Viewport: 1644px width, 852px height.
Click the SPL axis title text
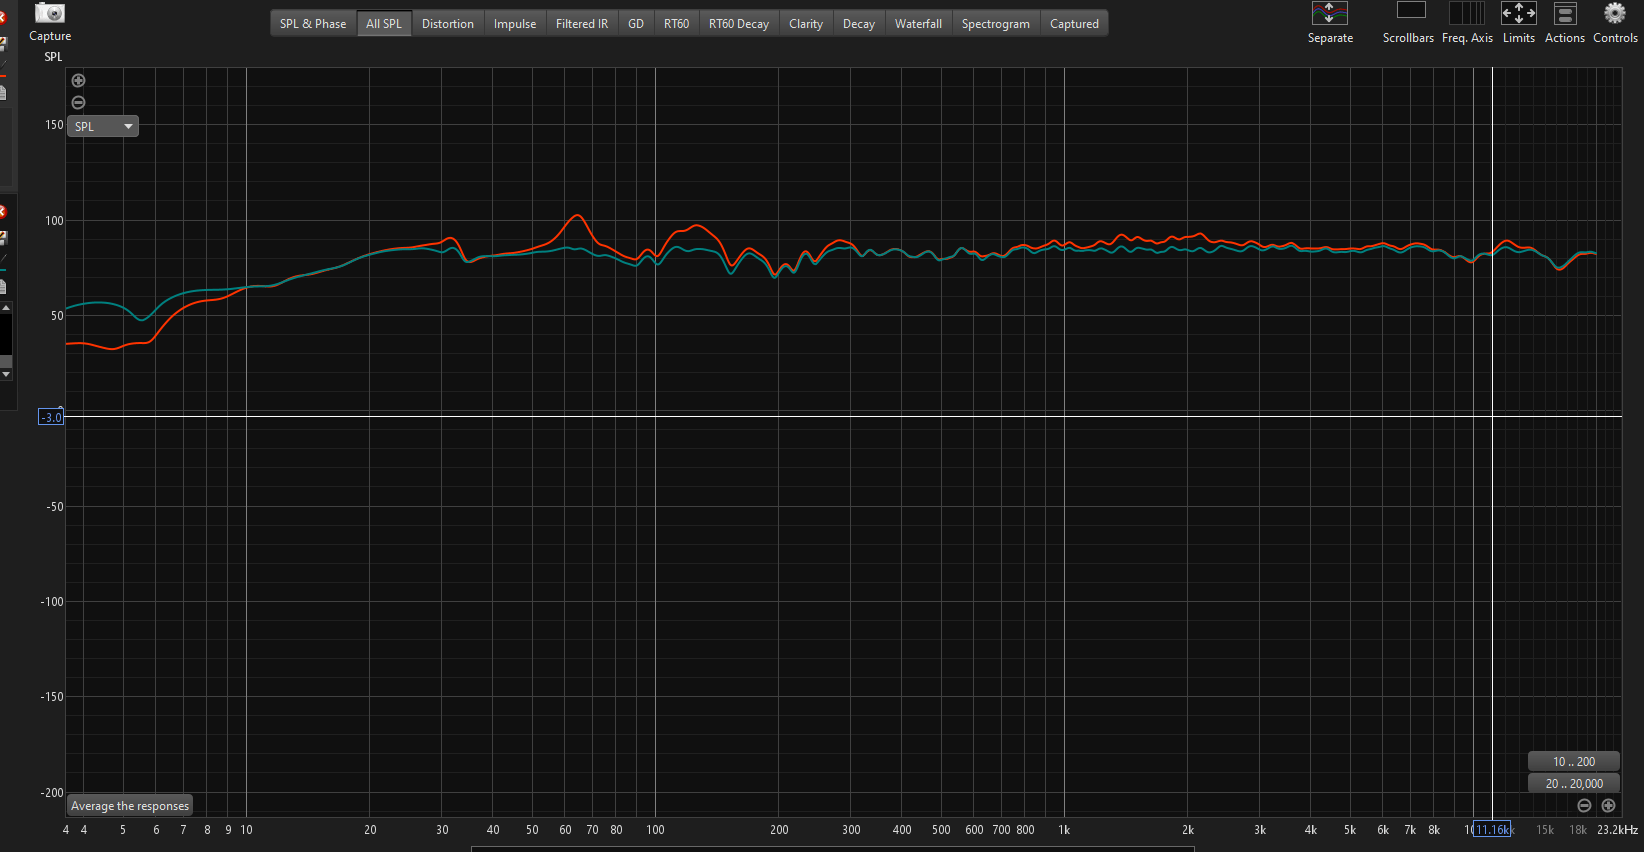[x=53, y=57]
